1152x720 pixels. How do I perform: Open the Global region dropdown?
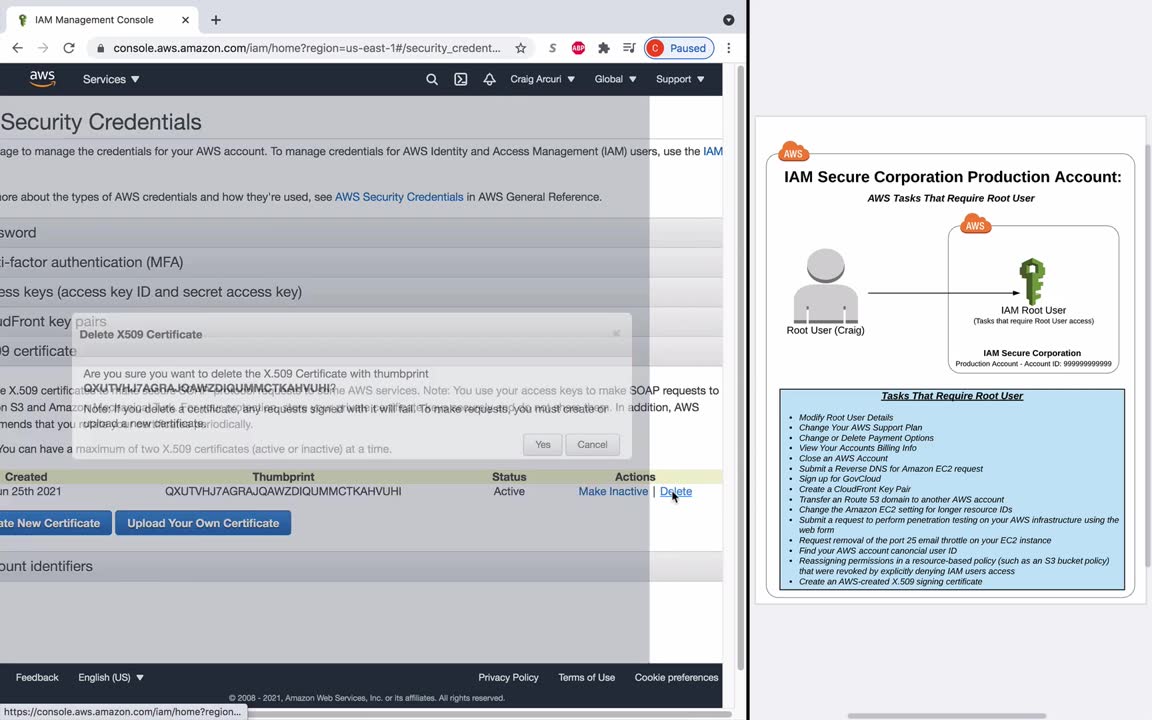[615, 79]
